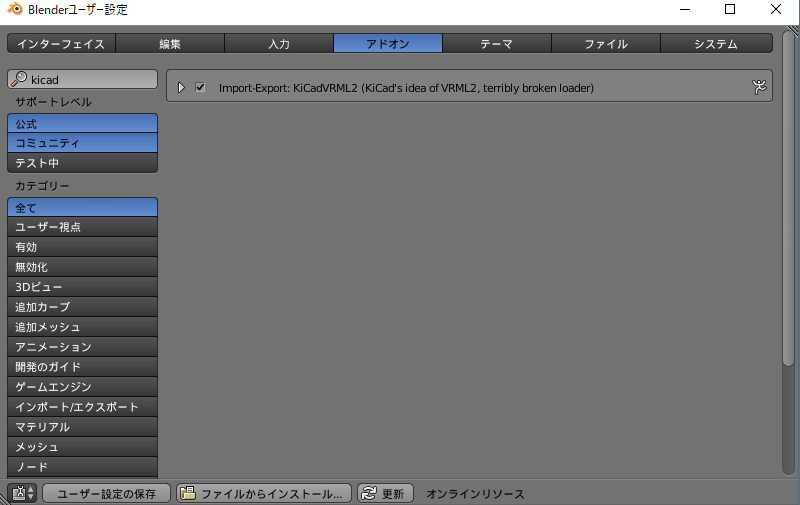Select the メッシュ category
The width and height of the screenshot is (800, 505).
click(82, 447)
